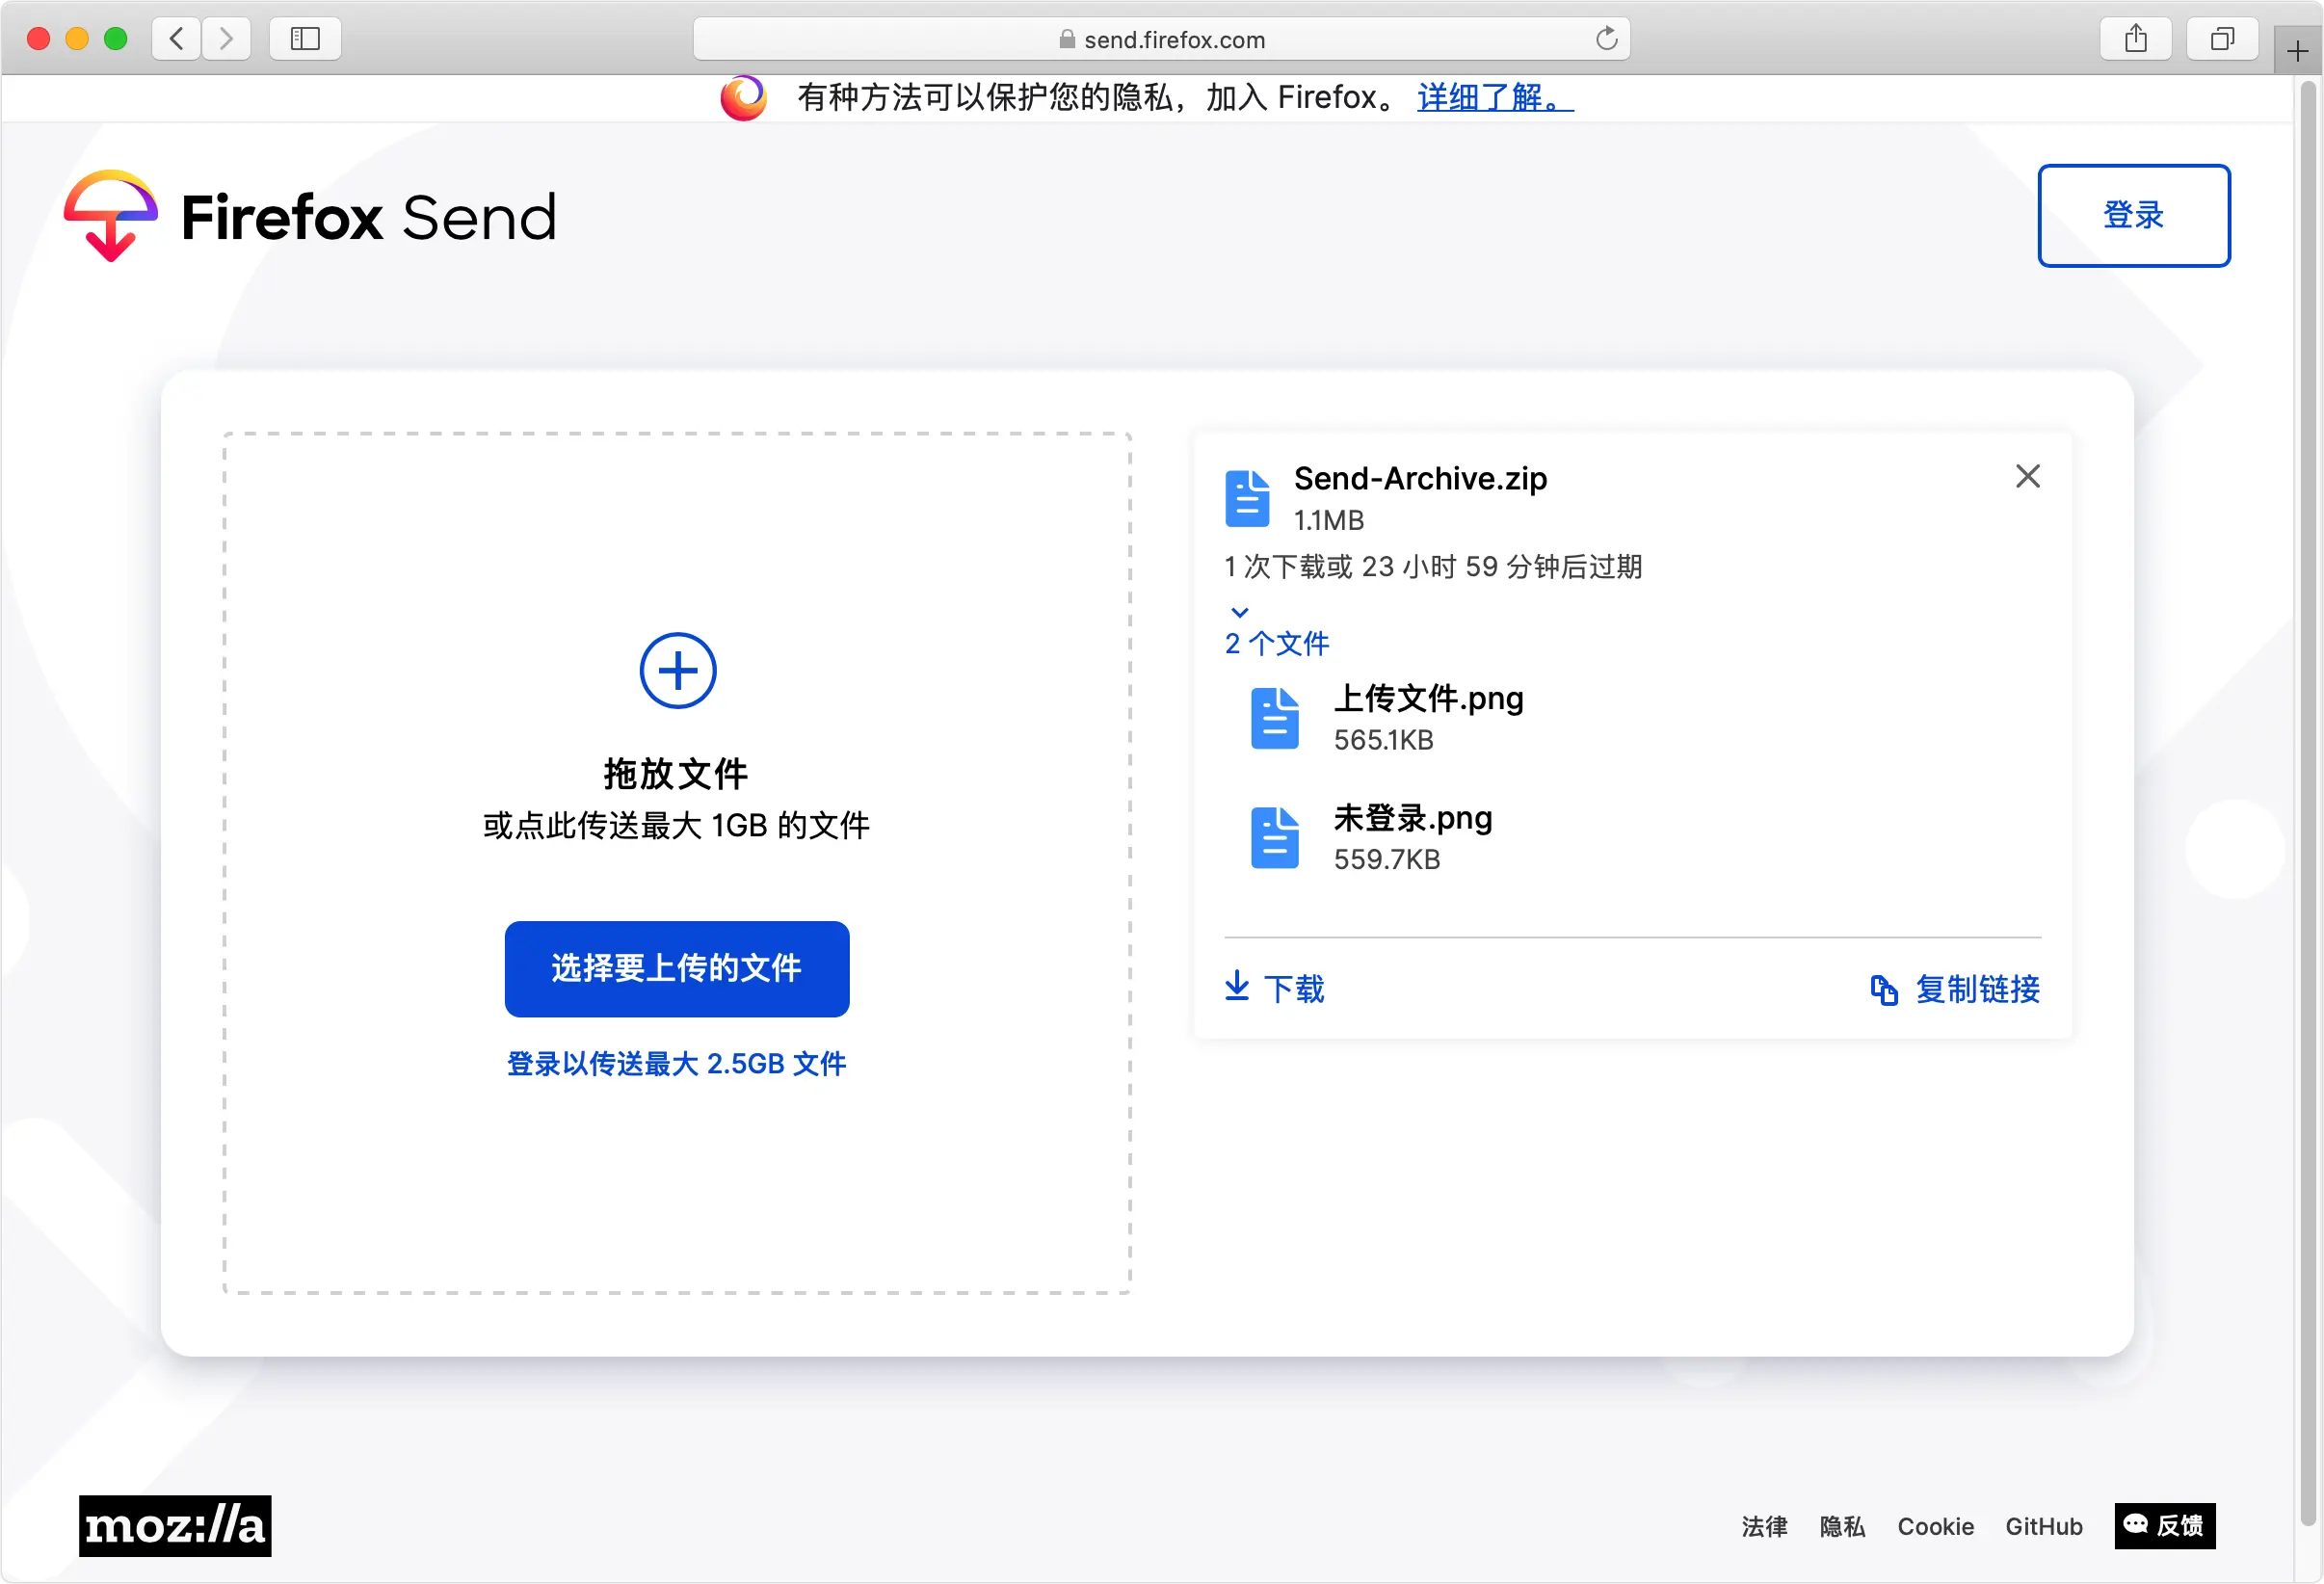Open the GitHub footer link
The image size is (2324, 1584).
[x=2043, y=1526]
